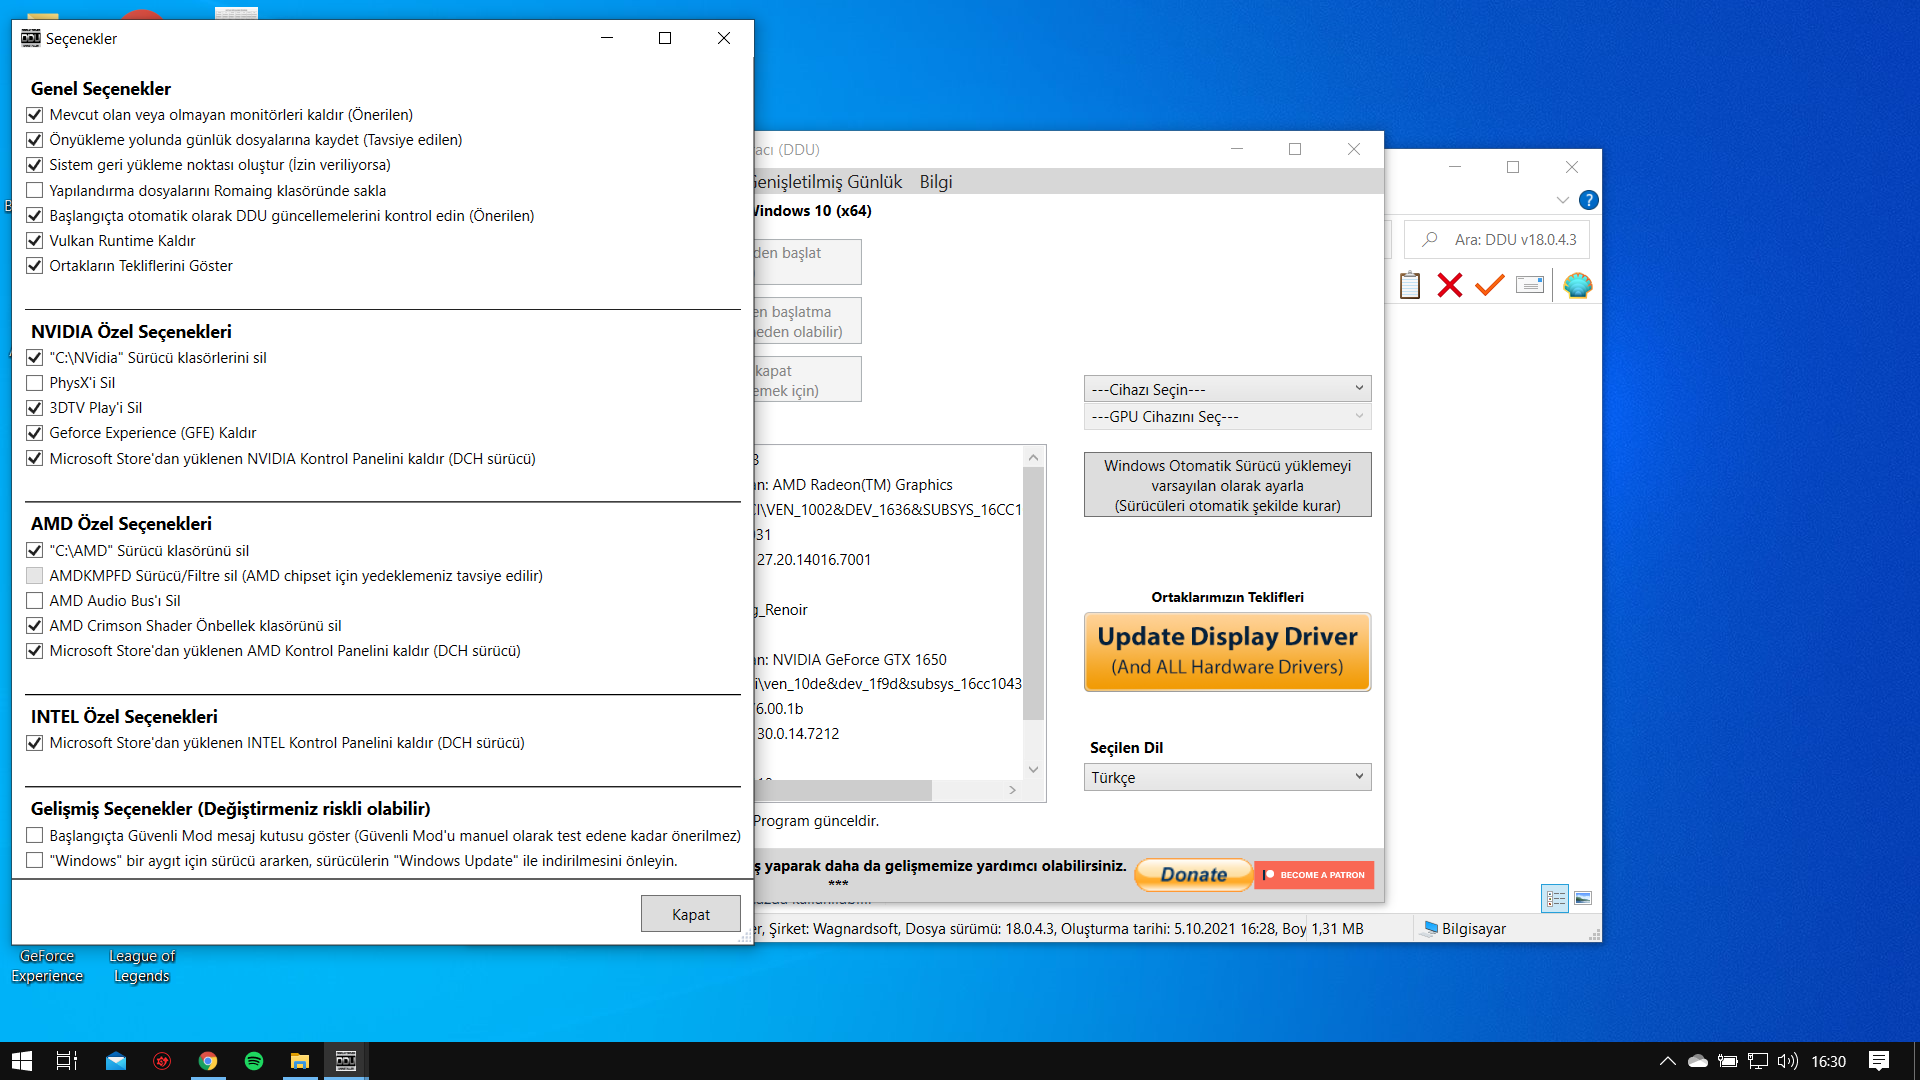Click the Kapat button

pos(690,914)
